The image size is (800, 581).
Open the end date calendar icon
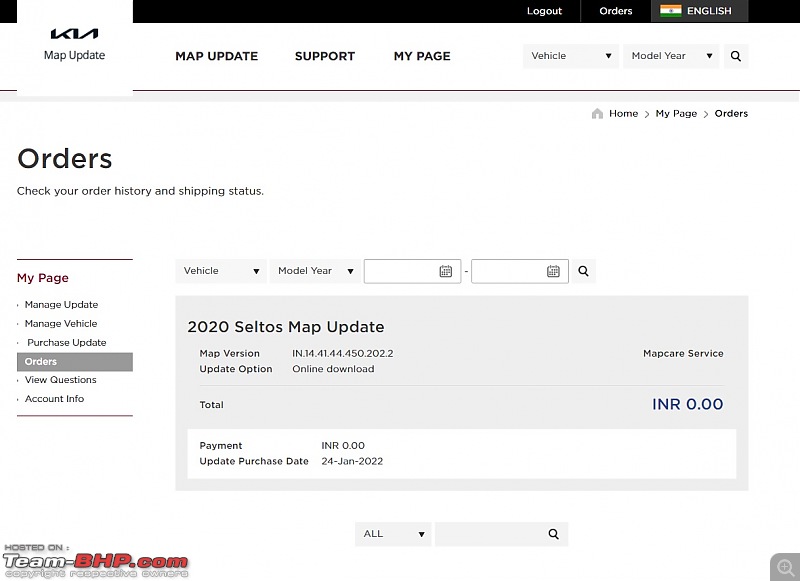(x=553, y=271)
